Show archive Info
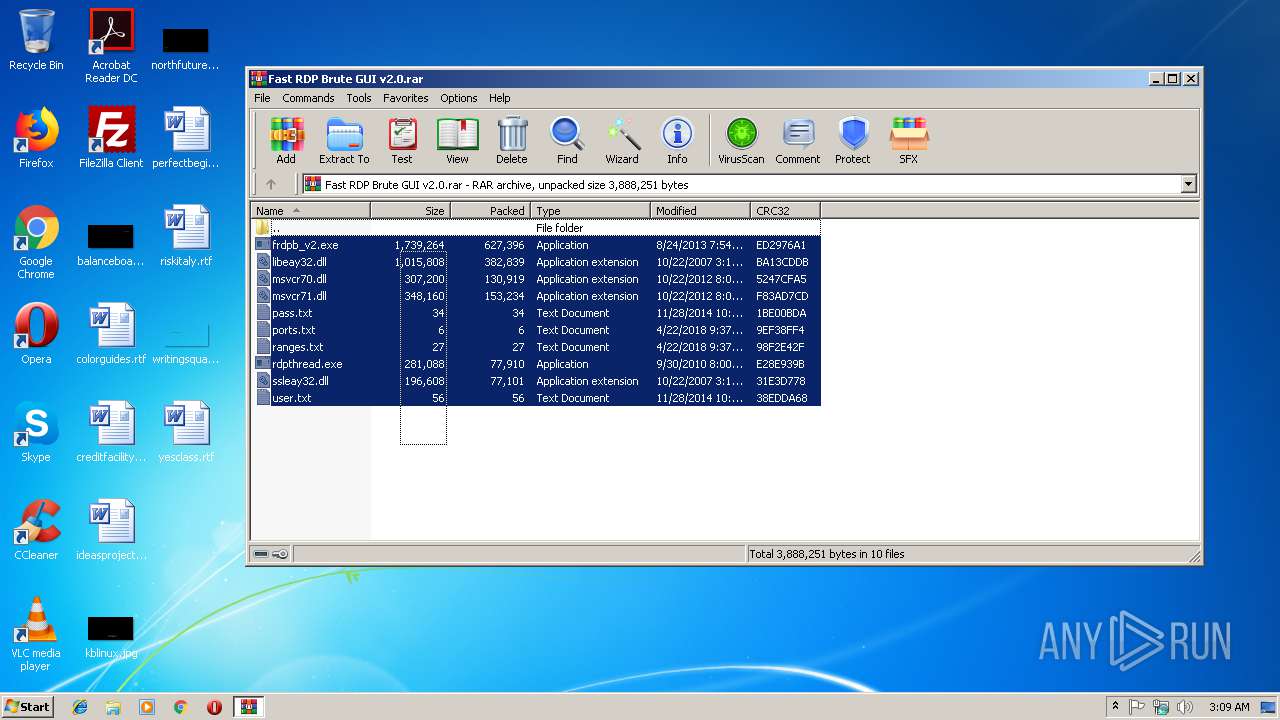1280x720 pixels. (x=677, y=140)
